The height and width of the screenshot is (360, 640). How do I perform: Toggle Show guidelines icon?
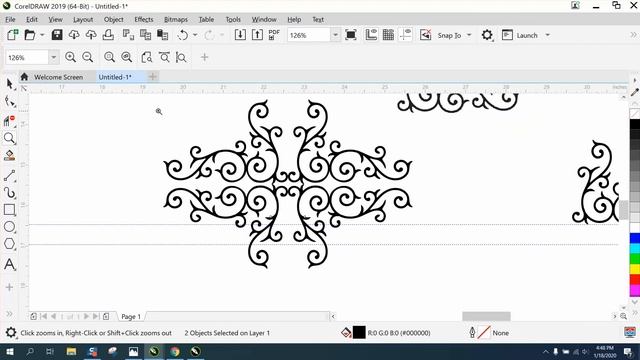[405, 35]
